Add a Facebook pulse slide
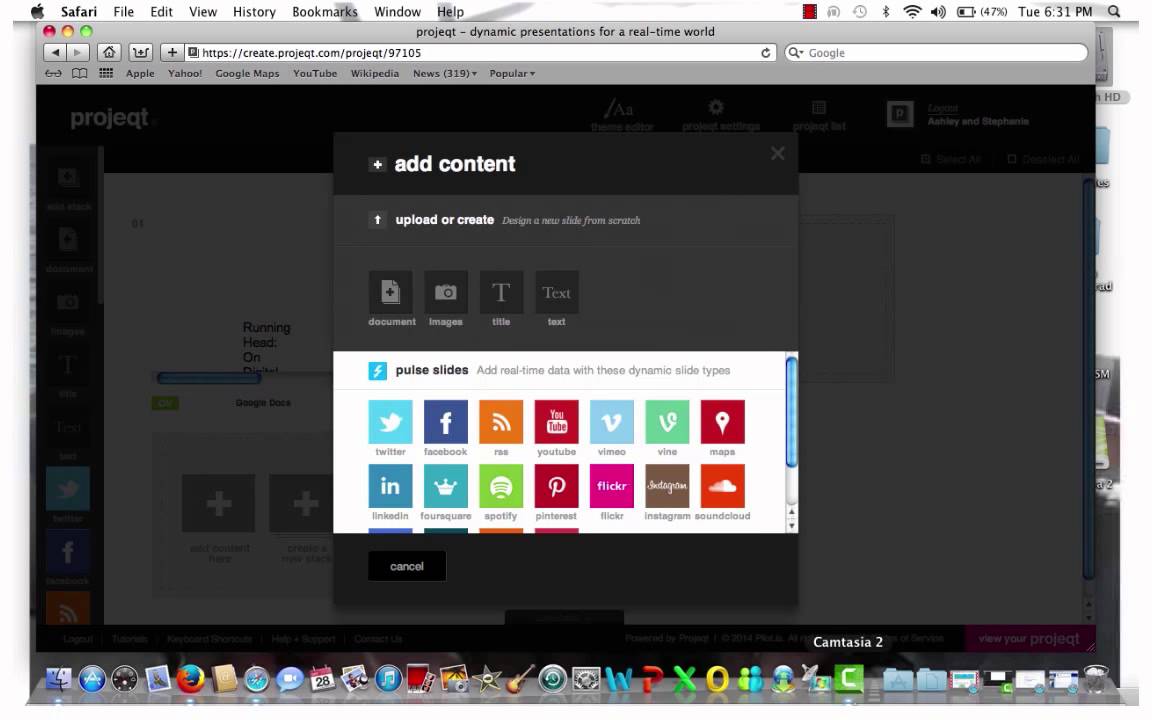Image resolution: width=1152 pixels, height=720 pixels. pos(445,422)
